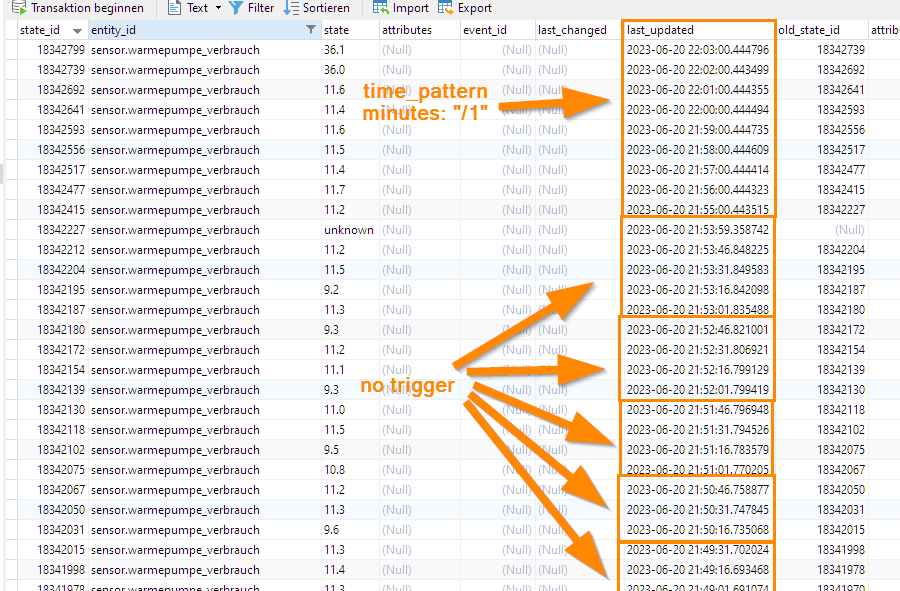Click timestamp 2023-06-20 21:55:00.443515
This screenshot has height=591, width=900.
pyautogui.click(x=697, y=210)
